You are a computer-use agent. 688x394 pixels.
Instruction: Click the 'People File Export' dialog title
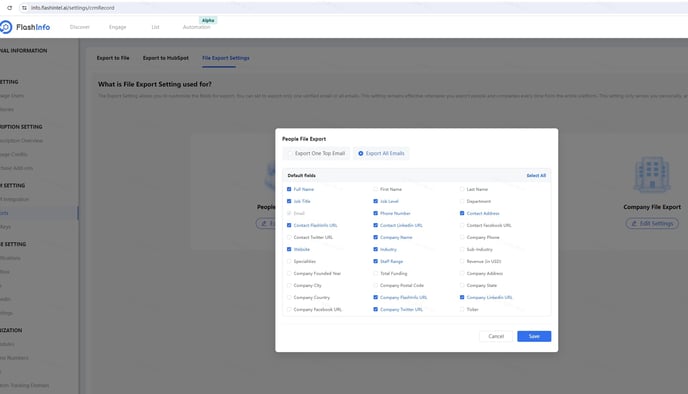point(304,139)
